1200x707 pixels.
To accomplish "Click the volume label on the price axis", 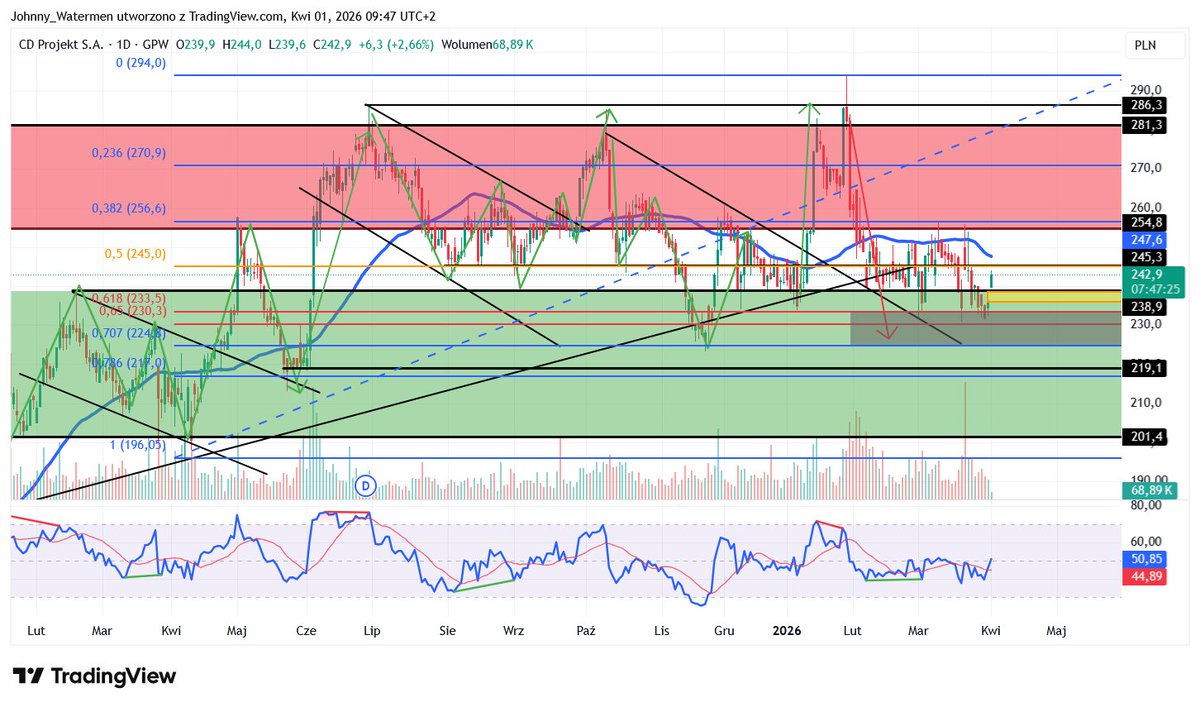I will (x=1150, y=491).
